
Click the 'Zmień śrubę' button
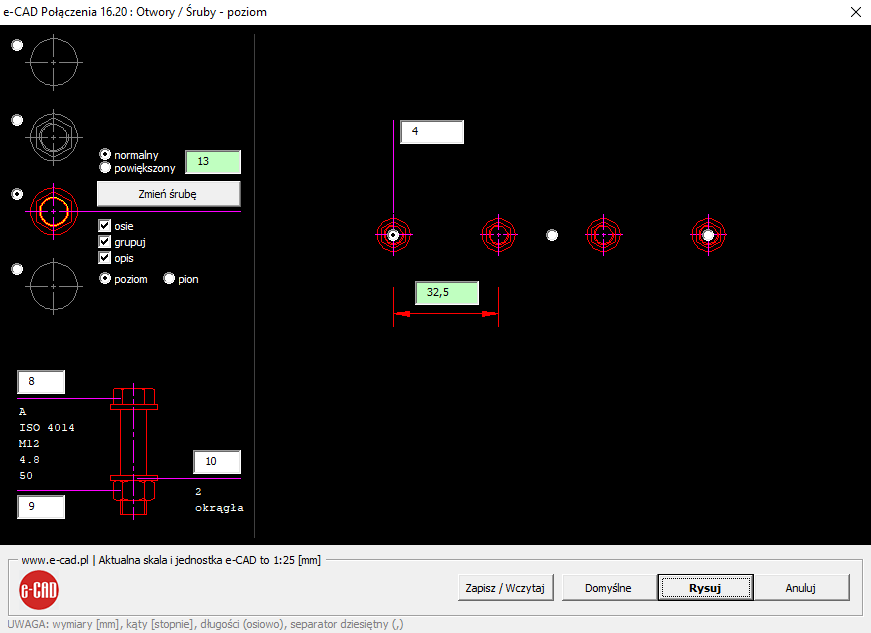pyautogui.click(x=169, y=194)
